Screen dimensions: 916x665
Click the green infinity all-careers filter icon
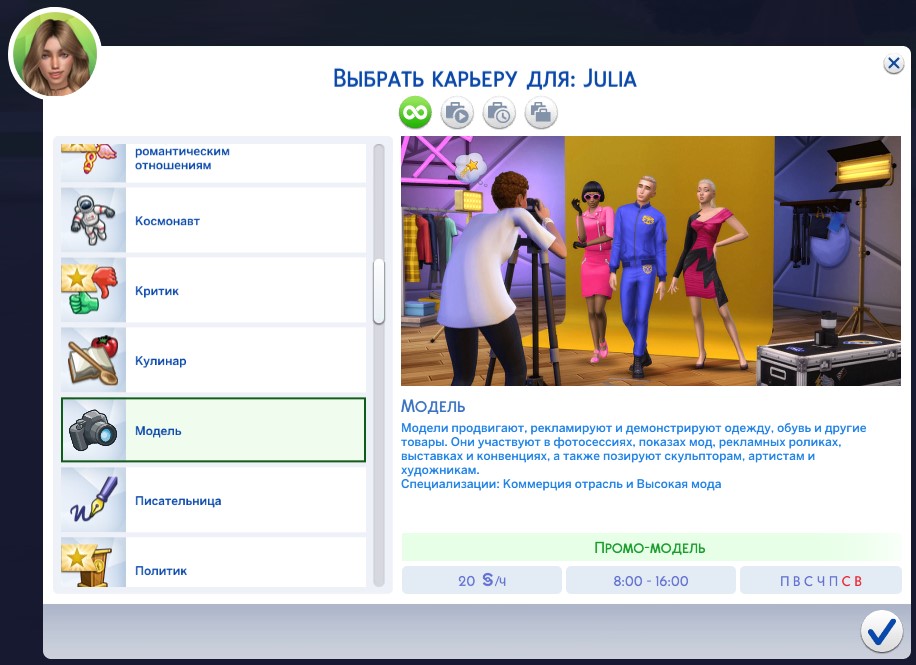coord(415,112)
